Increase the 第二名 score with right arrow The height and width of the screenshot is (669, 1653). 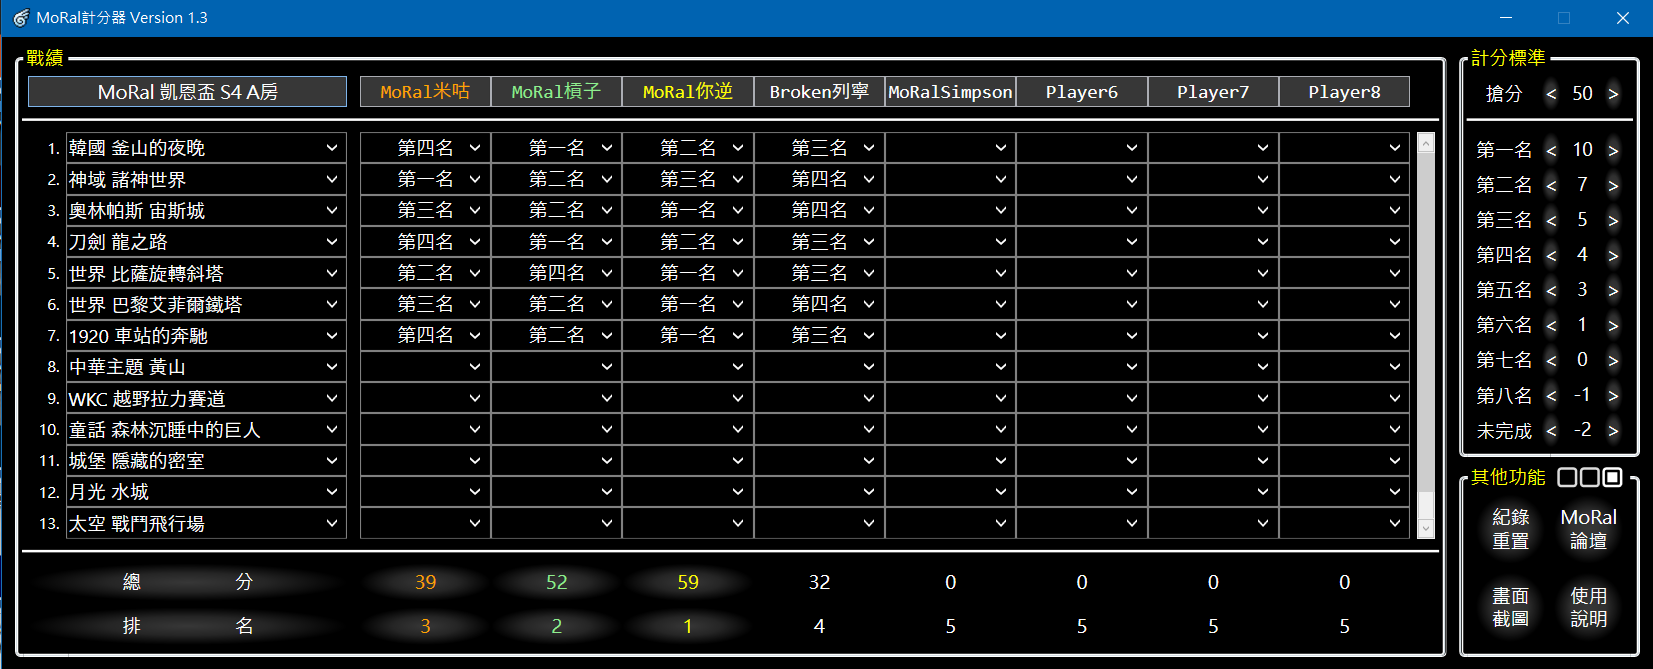[x=1613, y=186]
